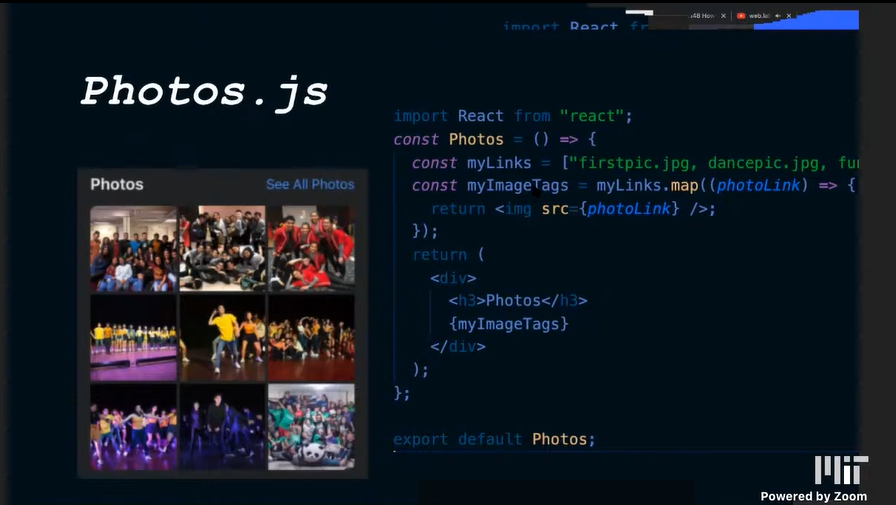Image resolution: width=896 pixels, height=505 pixels.
Task: Open the 'See All Photos' link
Action: tap(310, 185)
